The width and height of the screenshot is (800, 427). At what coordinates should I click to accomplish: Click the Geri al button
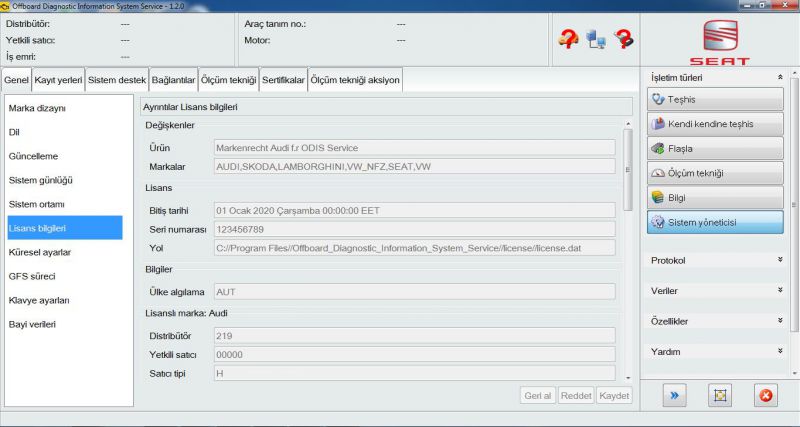point(538,395)
